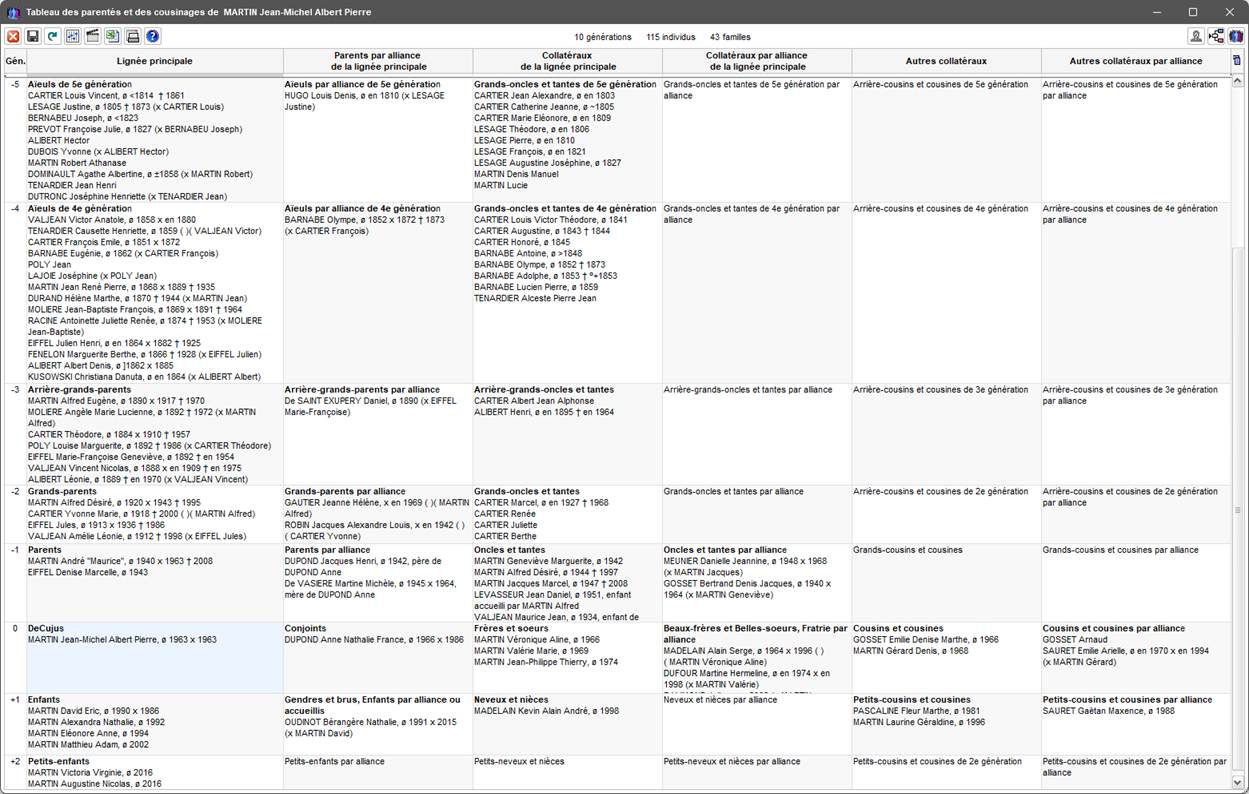
Task: Select 'CARTIER Albert Jean Alphonse'
Action: pyautogui.click(x=534, y=401)
